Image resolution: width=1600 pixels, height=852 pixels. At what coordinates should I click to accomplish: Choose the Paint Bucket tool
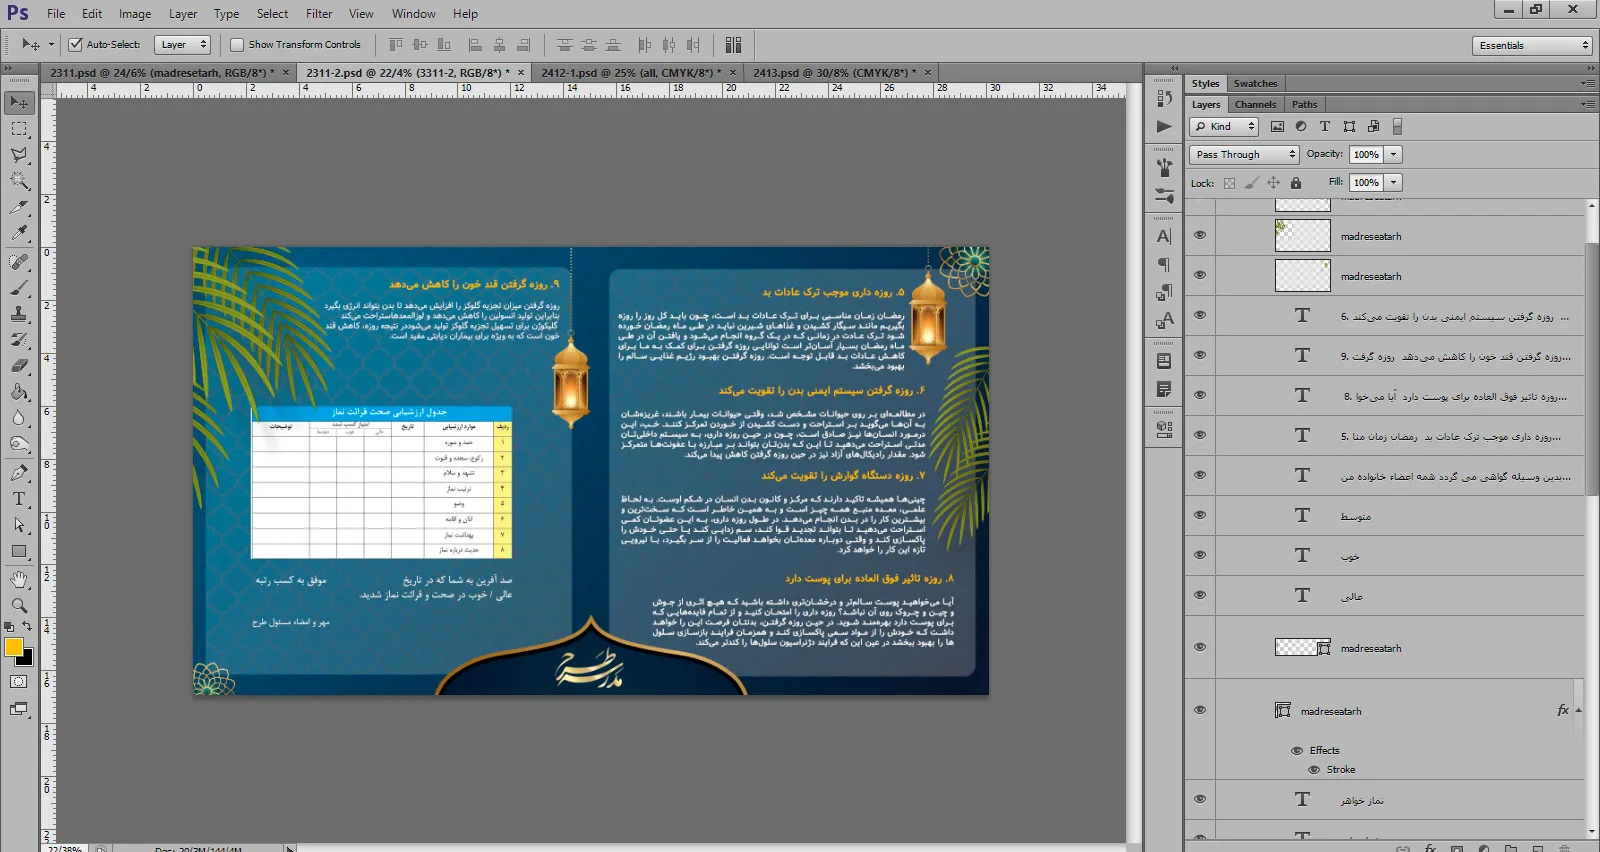tap(19, 392)
